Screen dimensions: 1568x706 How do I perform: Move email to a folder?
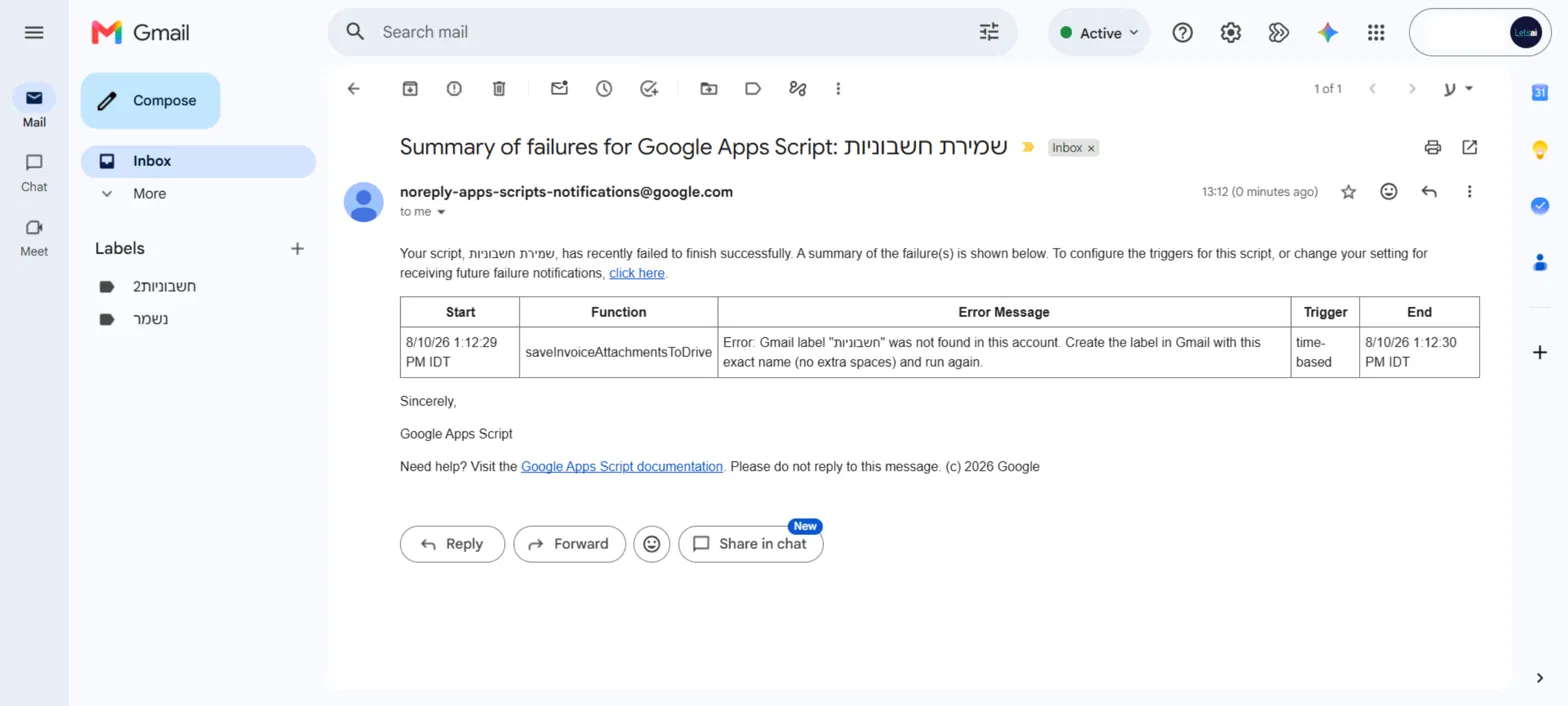709,89
